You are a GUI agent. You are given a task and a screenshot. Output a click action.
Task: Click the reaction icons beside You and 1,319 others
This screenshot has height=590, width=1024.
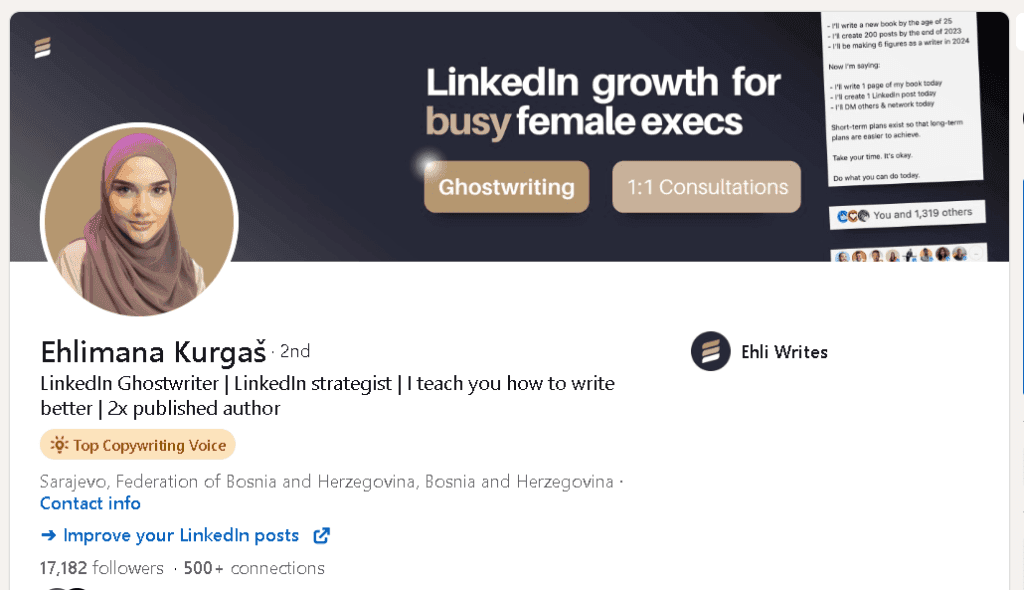853,216
